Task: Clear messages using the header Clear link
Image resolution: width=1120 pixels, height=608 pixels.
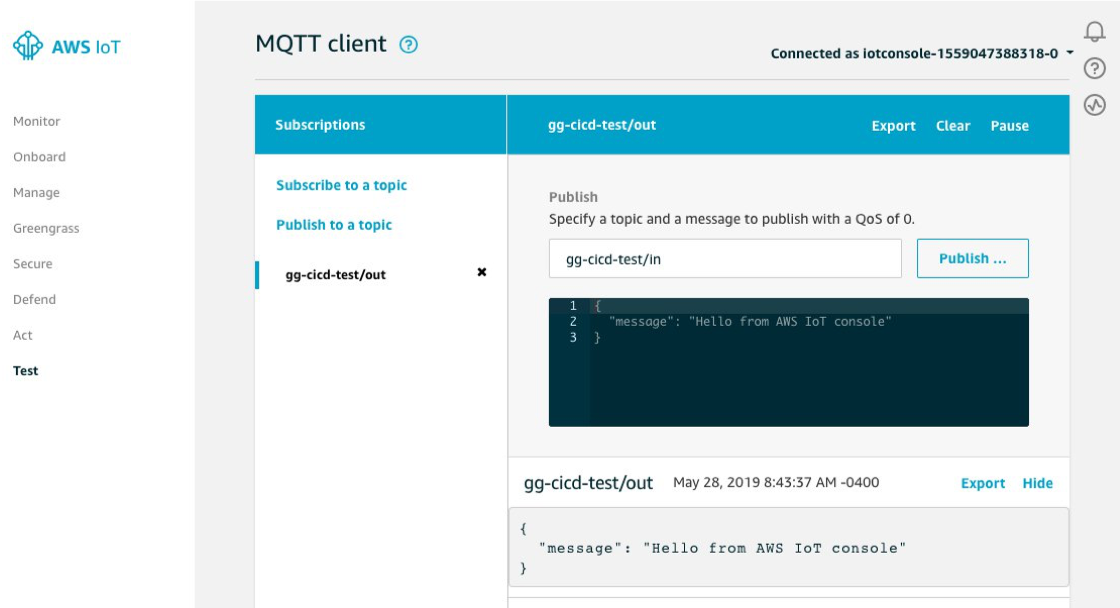Action: 953,126
